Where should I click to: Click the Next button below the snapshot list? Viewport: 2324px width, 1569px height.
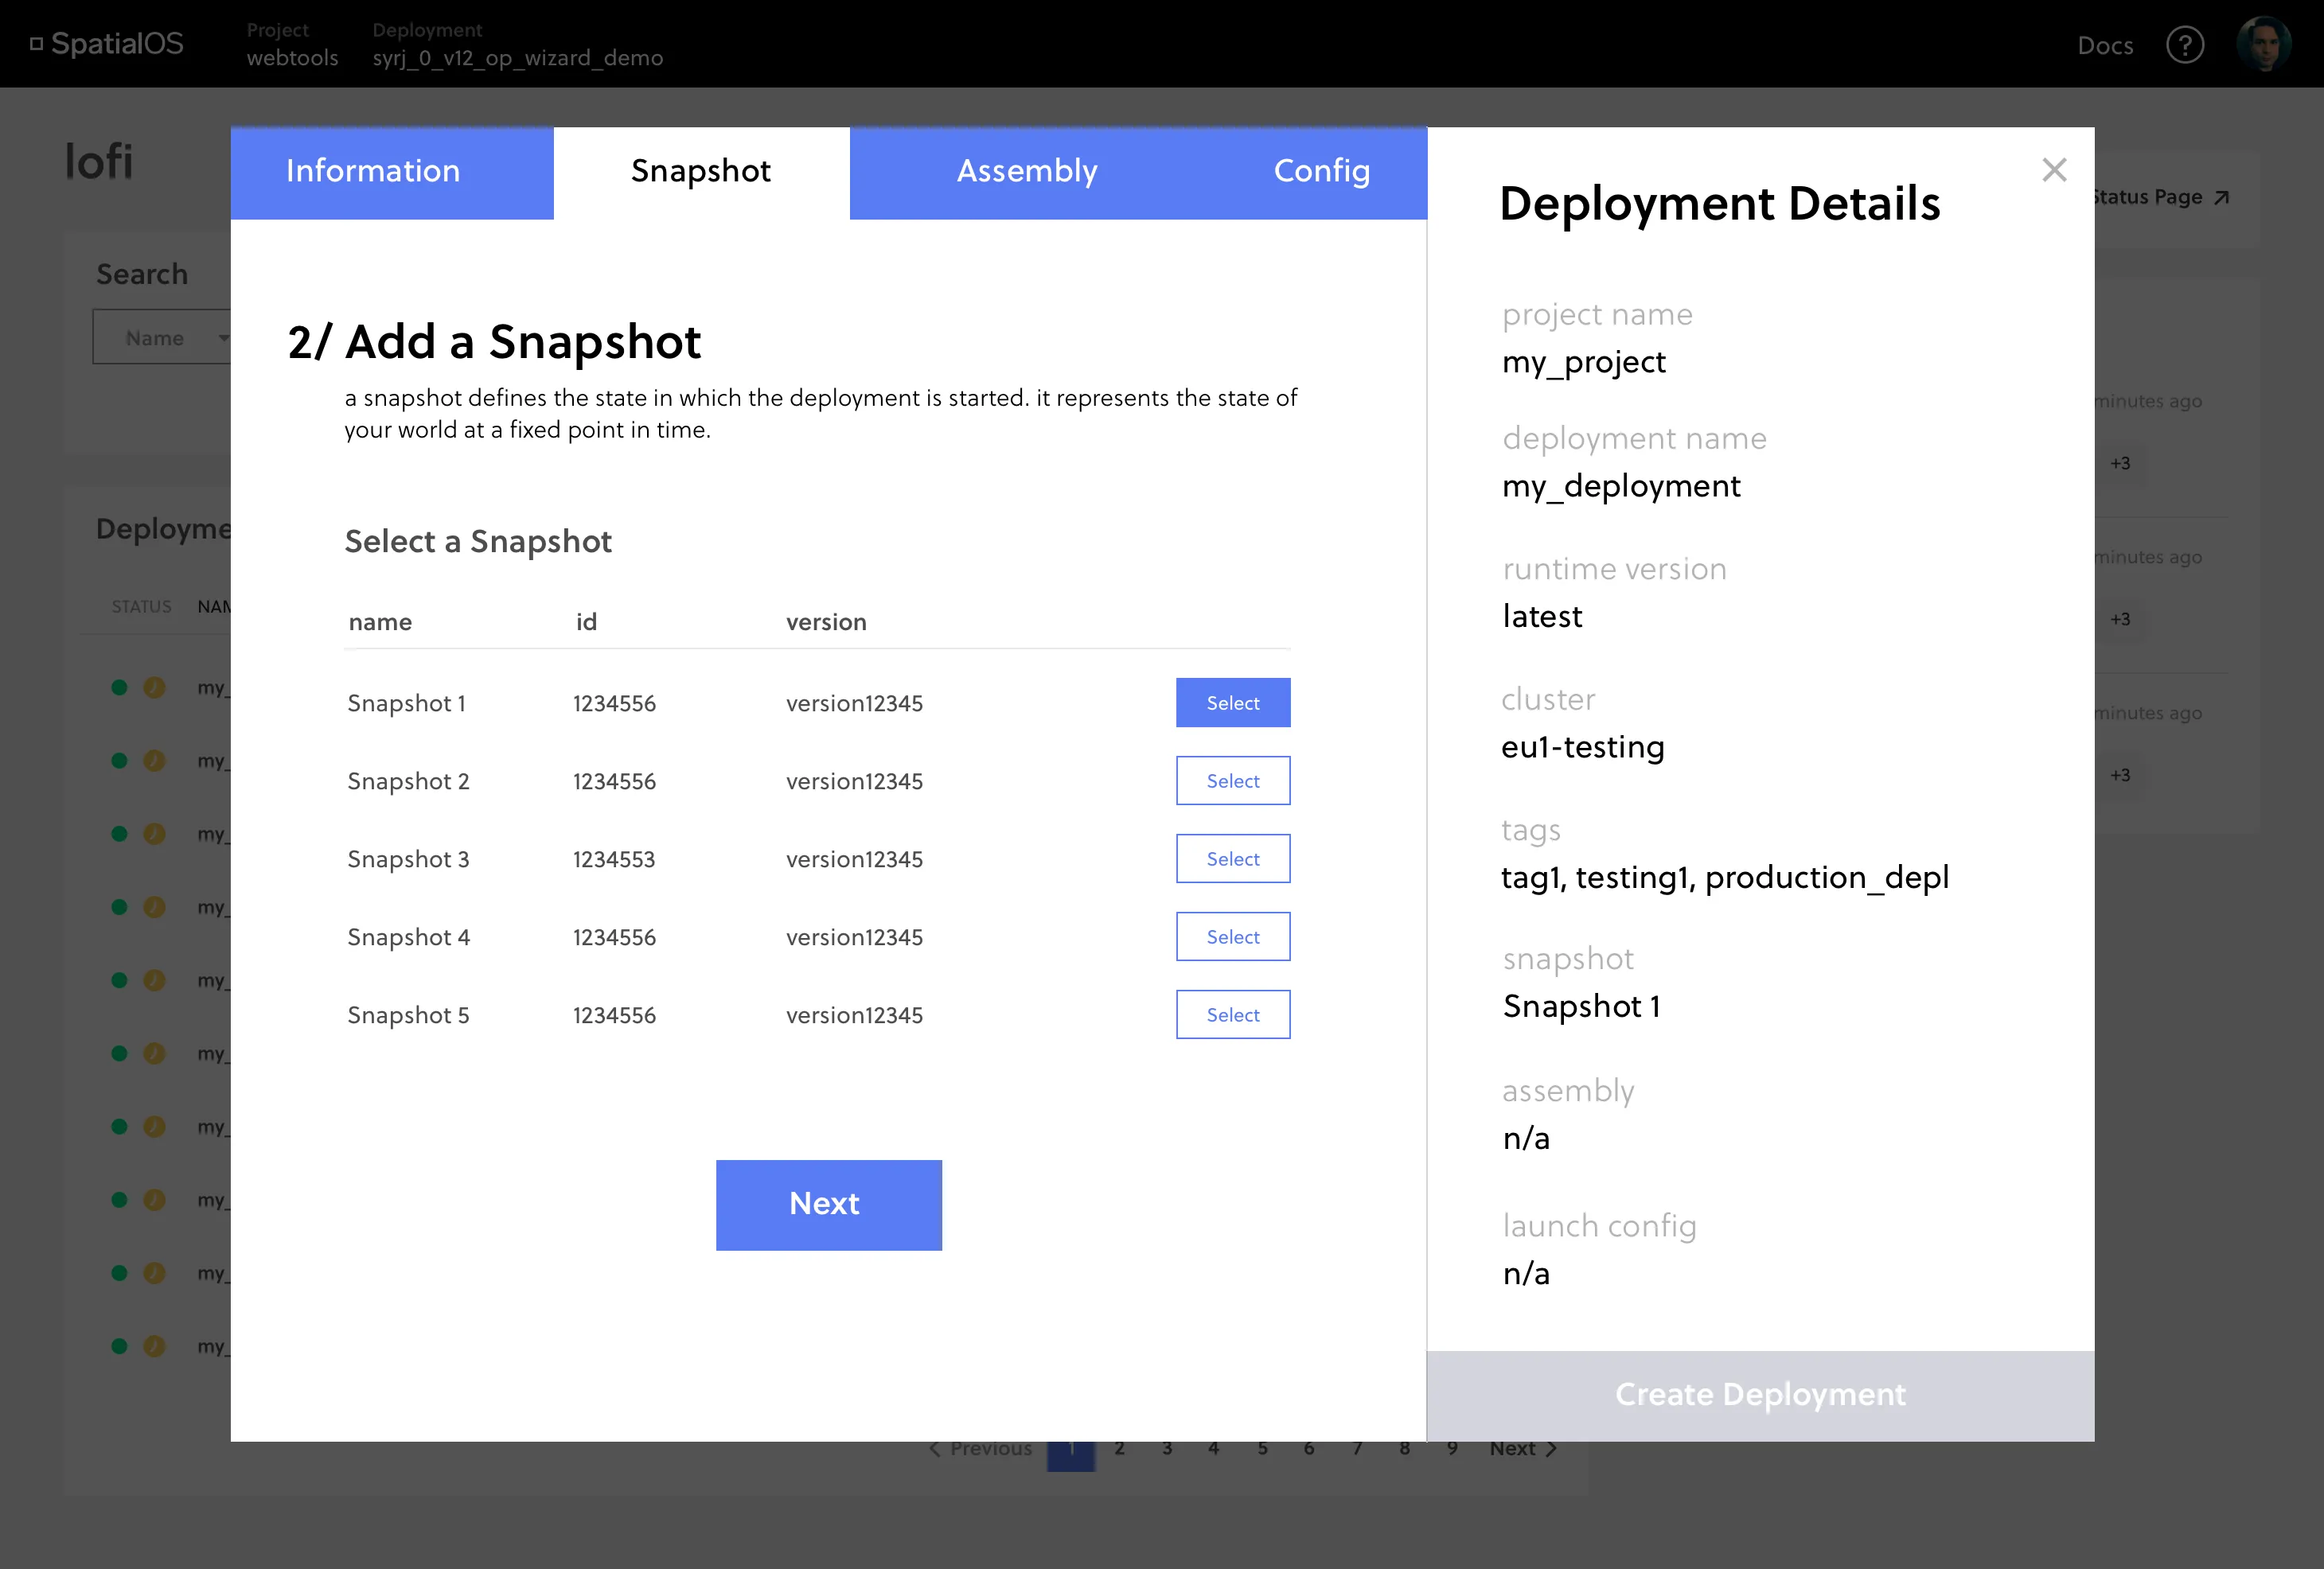click(x=827, y=1204)
